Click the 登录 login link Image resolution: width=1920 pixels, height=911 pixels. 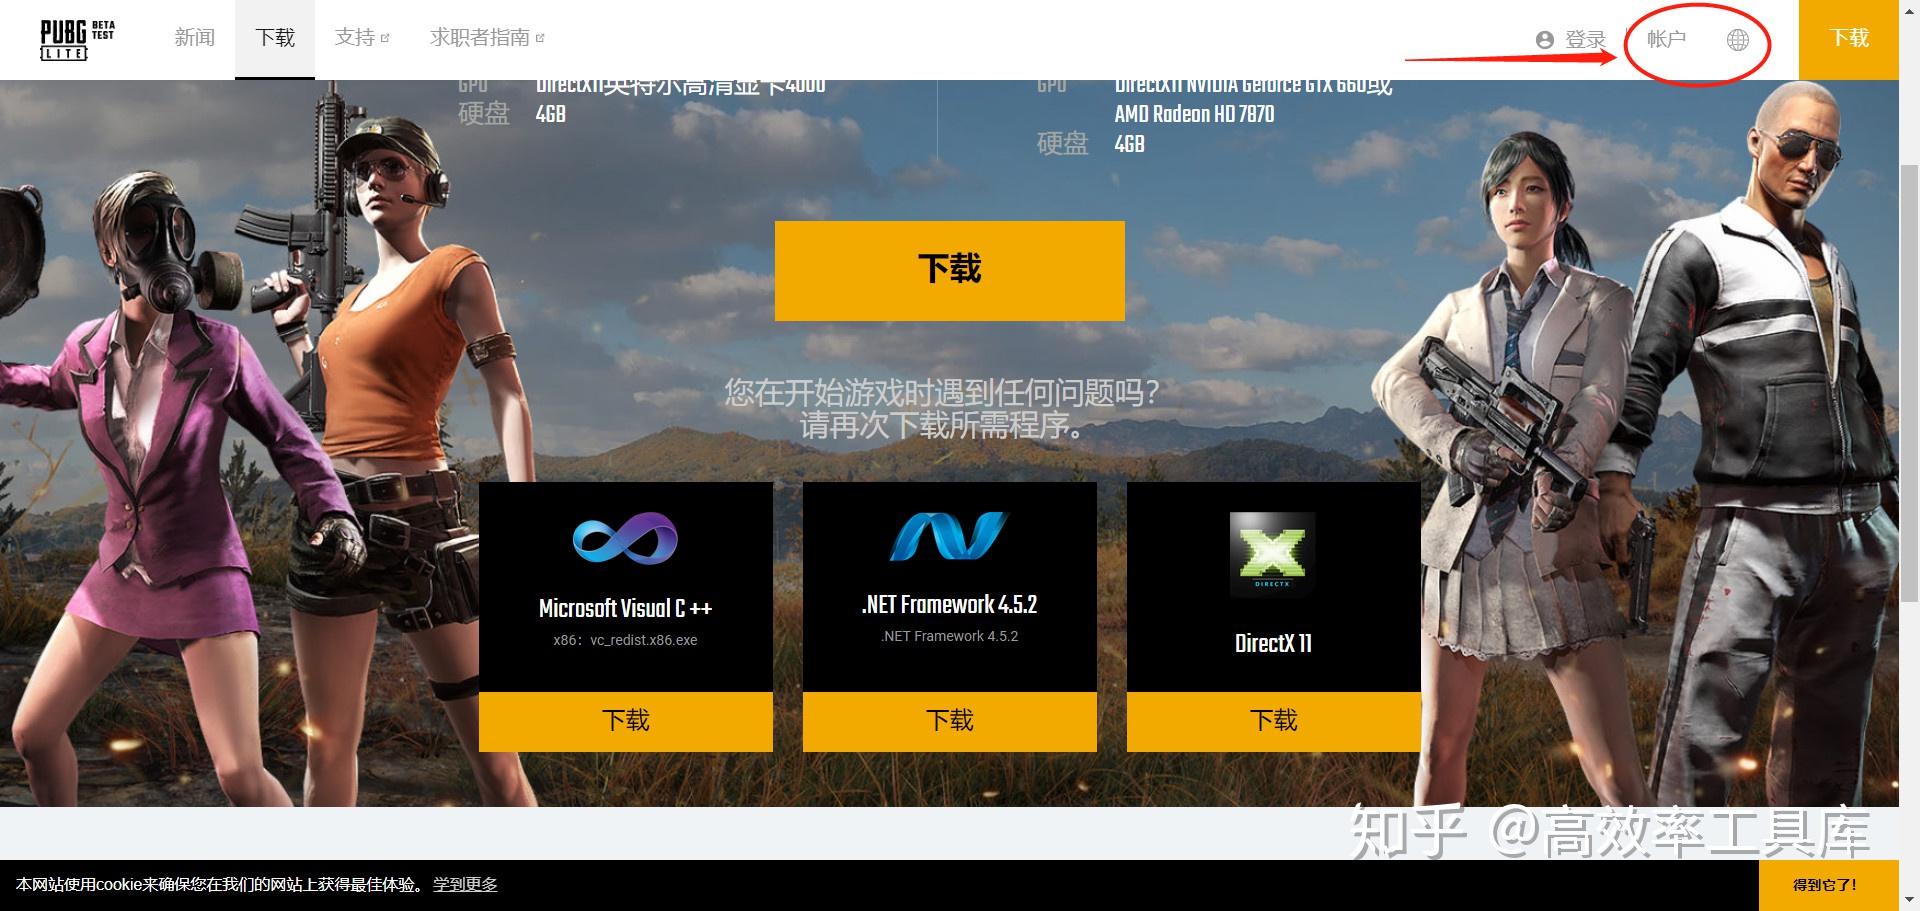pos(1585,39)
